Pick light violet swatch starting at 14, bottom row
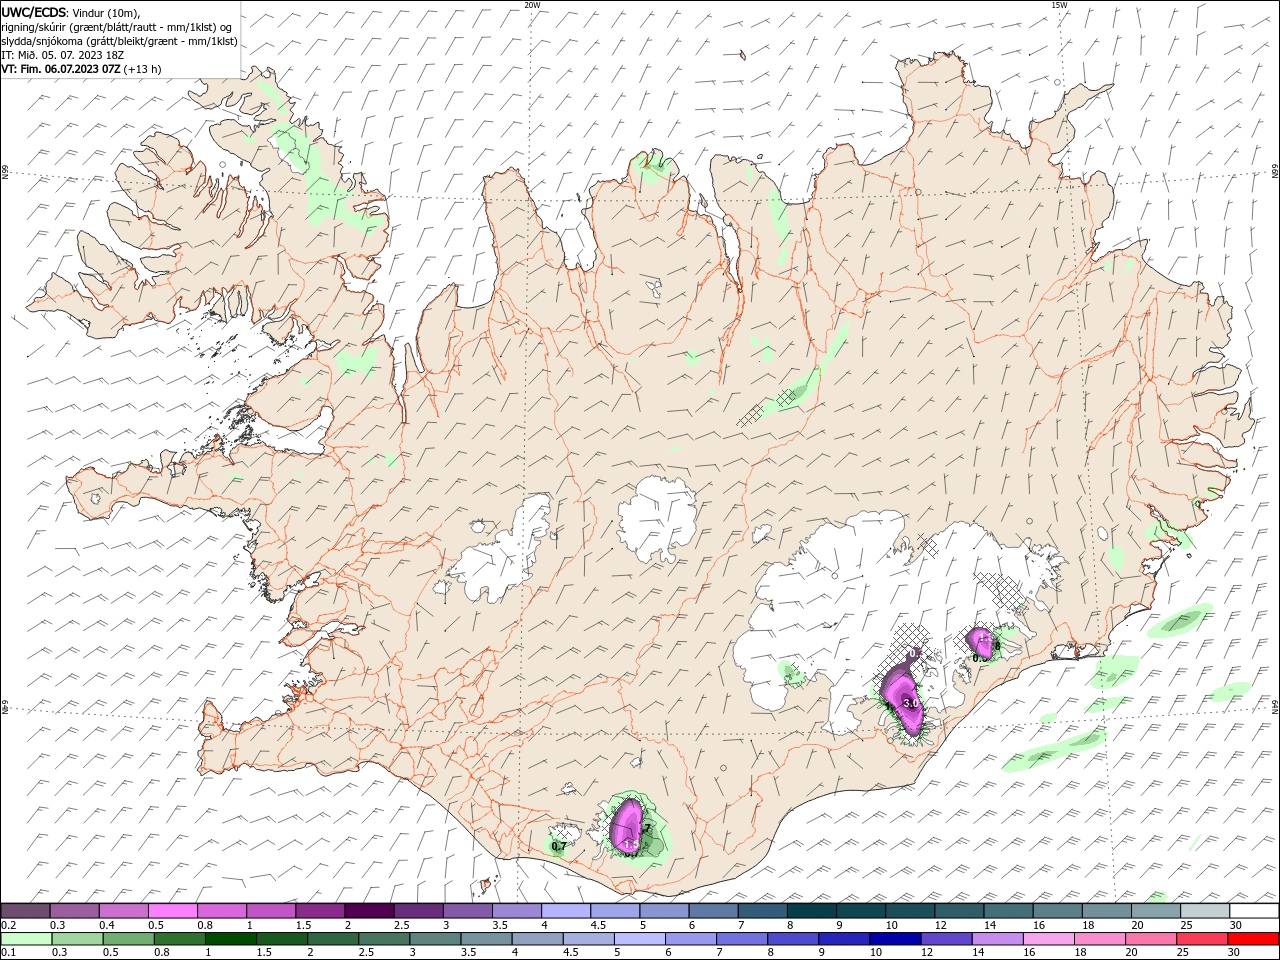The image size is (1280, 960). [998, 939]
